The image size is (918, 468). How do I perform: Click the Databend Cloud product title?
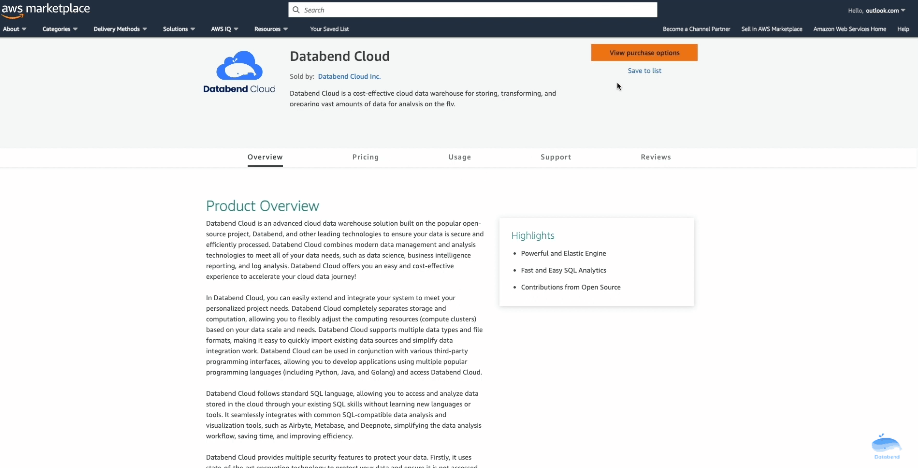[x=340, y=56]
